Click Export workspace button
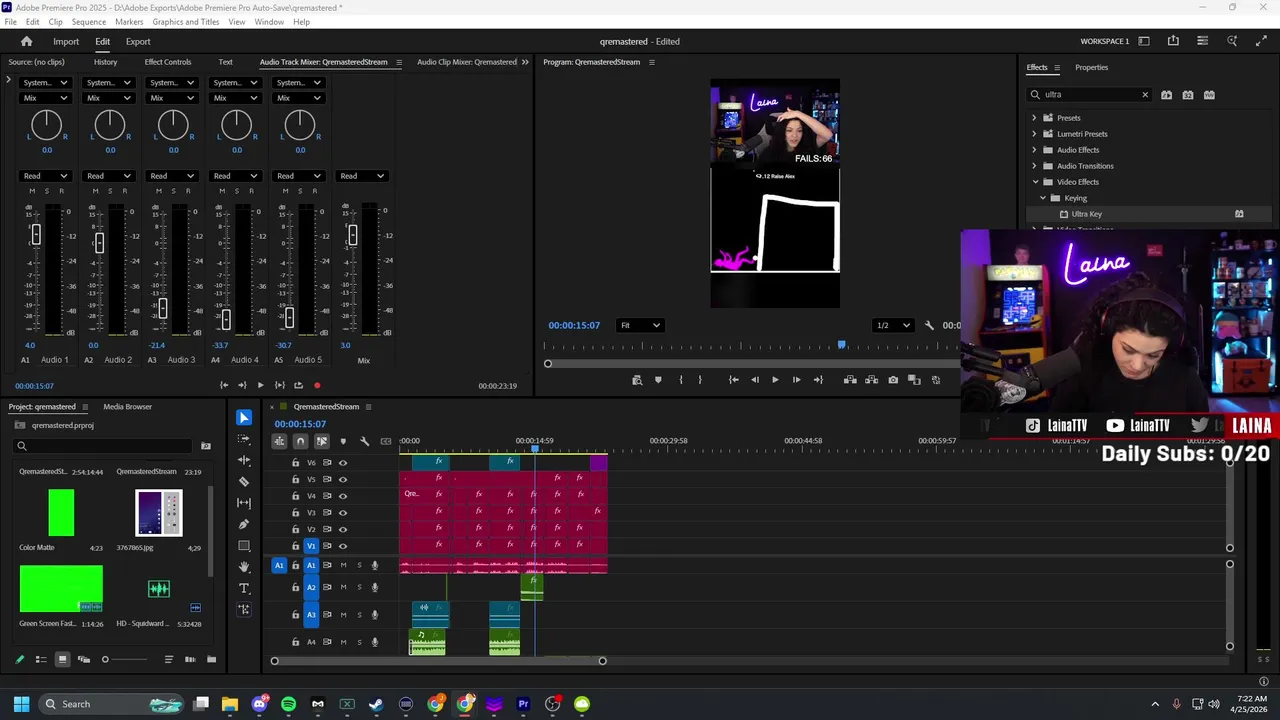 tap(138, 41)
